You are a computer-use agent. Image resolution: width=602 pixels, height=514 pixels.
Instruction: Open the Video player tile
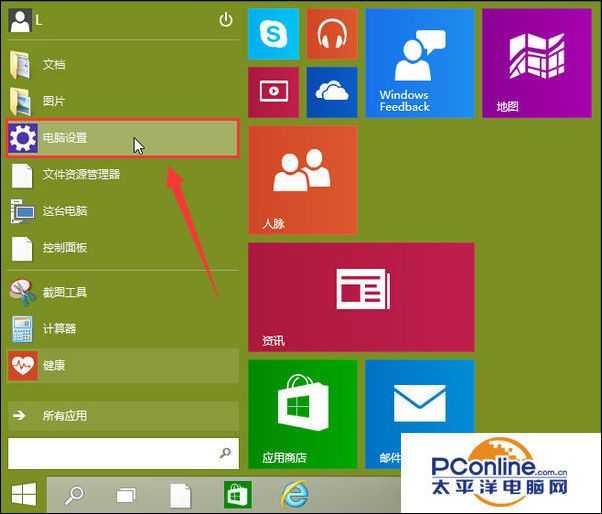click(273, 92)
